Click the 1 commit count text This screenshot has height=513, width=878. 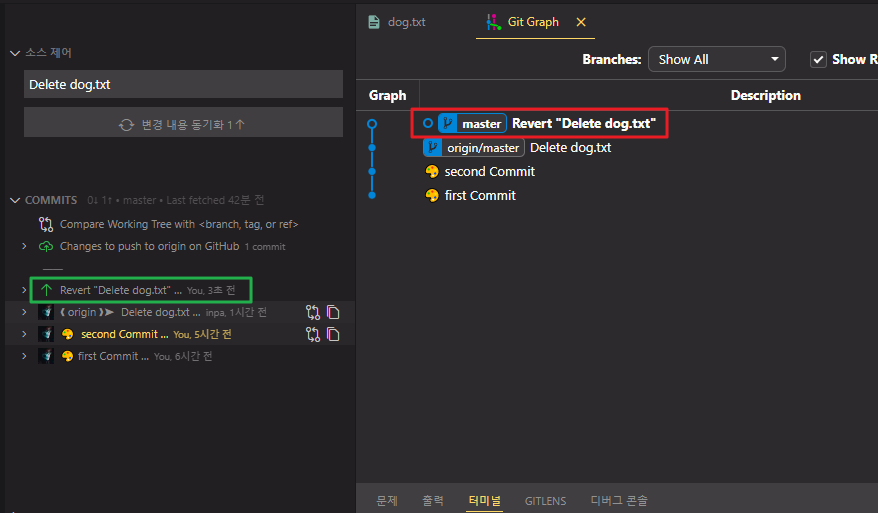(x=265, y=247)
